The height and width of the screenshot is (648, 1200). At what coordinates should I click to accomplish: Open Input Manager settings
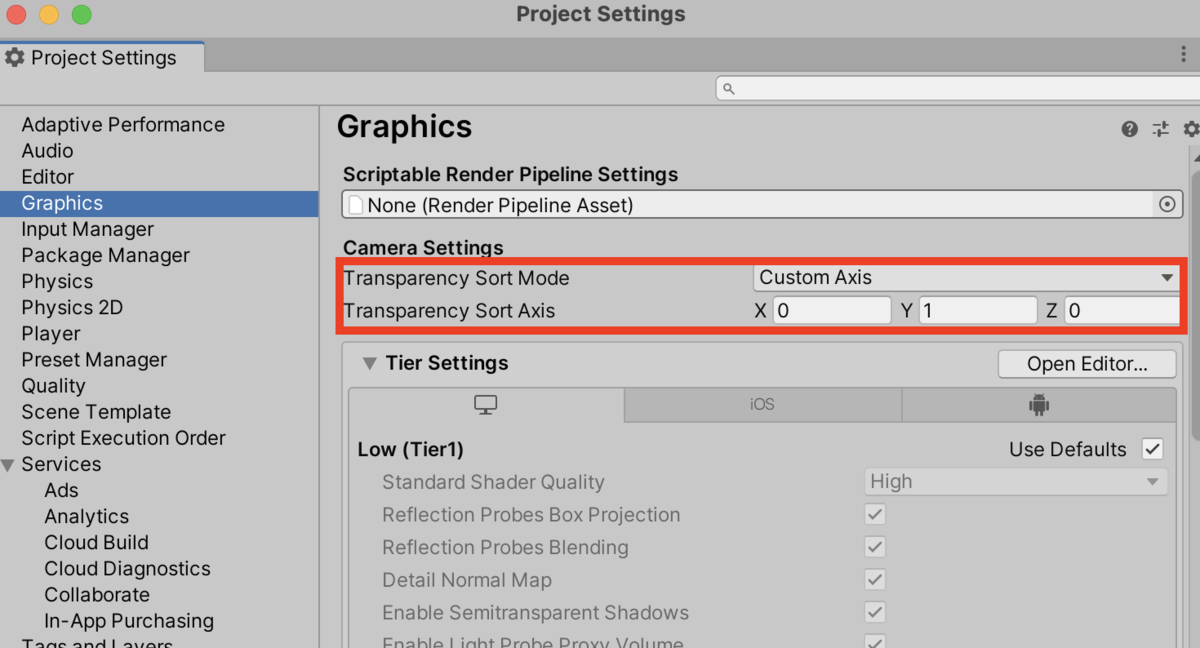coord(88,229)
